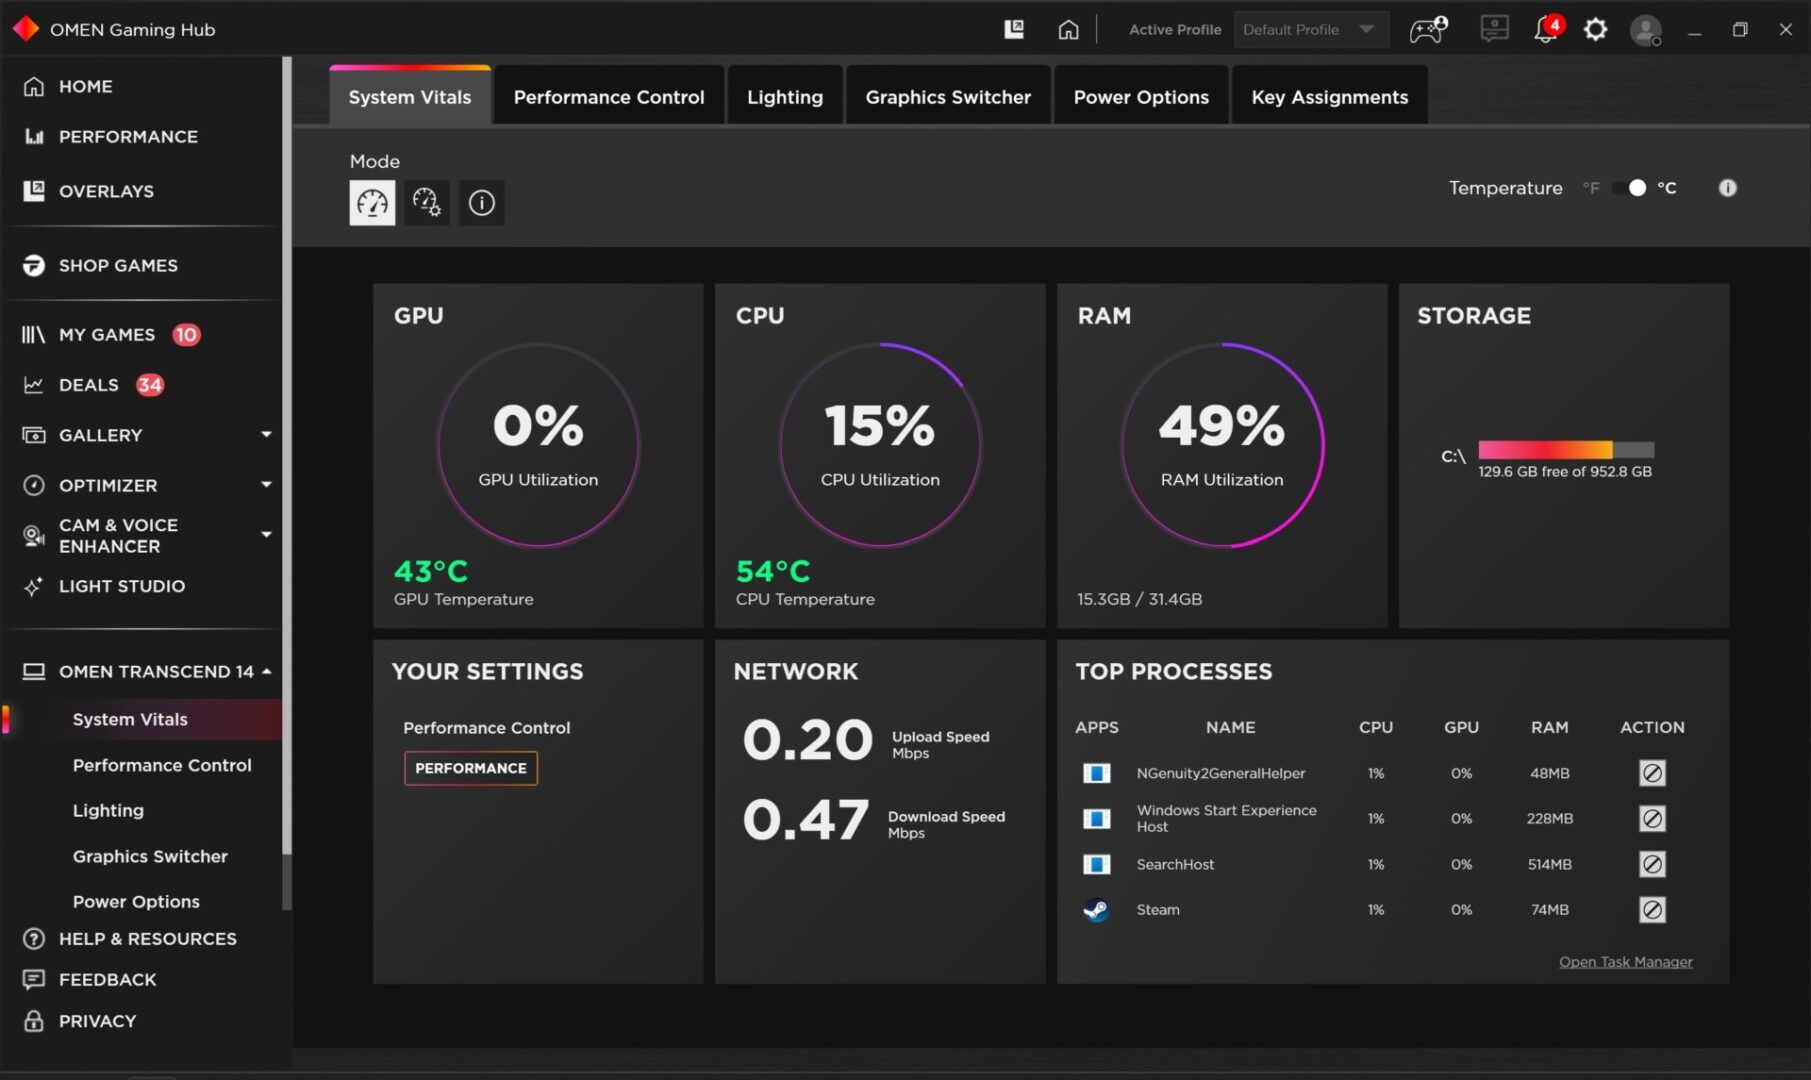The width and height of the screenshot is (1811, 1080).
Task: Click the 0.20 upload speed value
Action: pyautogui.click(x=808, y=740)
